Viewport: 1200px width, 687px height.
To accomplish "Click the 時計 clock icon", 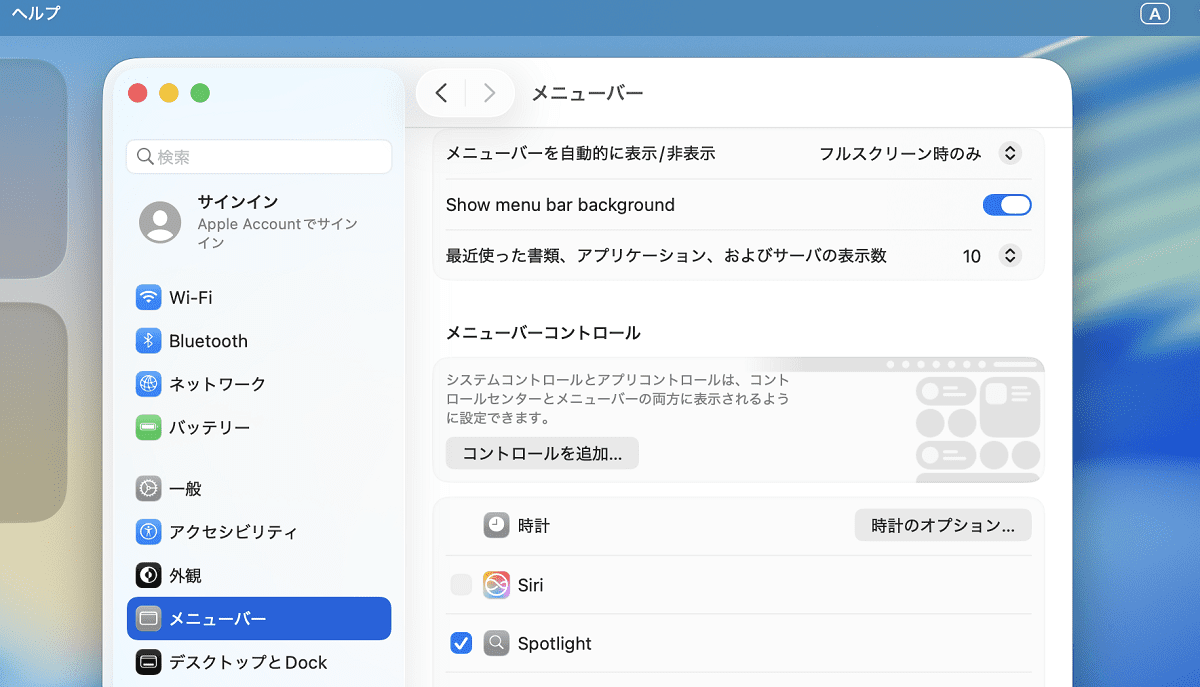I will [x=496, y=525].
